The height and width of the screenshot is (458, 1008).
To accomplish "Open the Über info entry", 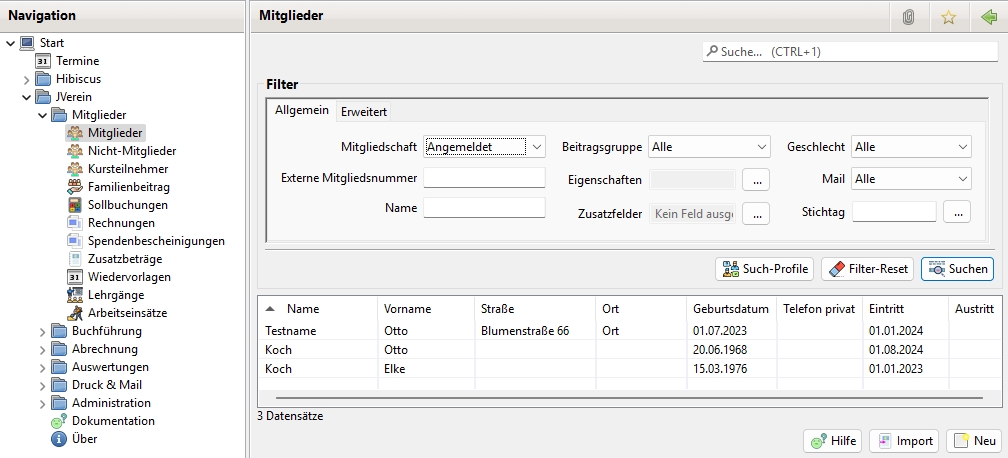I will pos(85,439).
